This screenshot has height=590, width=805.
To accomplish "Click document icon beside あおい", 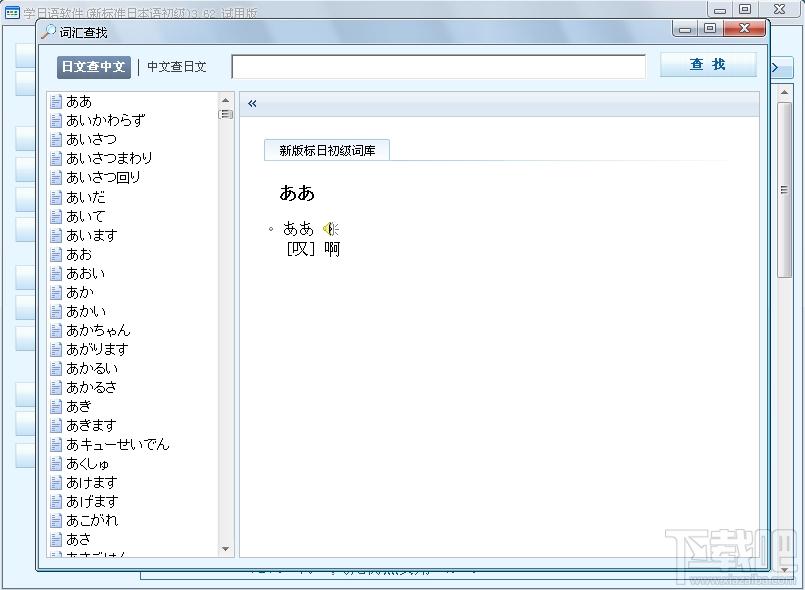I will point(56,273).
